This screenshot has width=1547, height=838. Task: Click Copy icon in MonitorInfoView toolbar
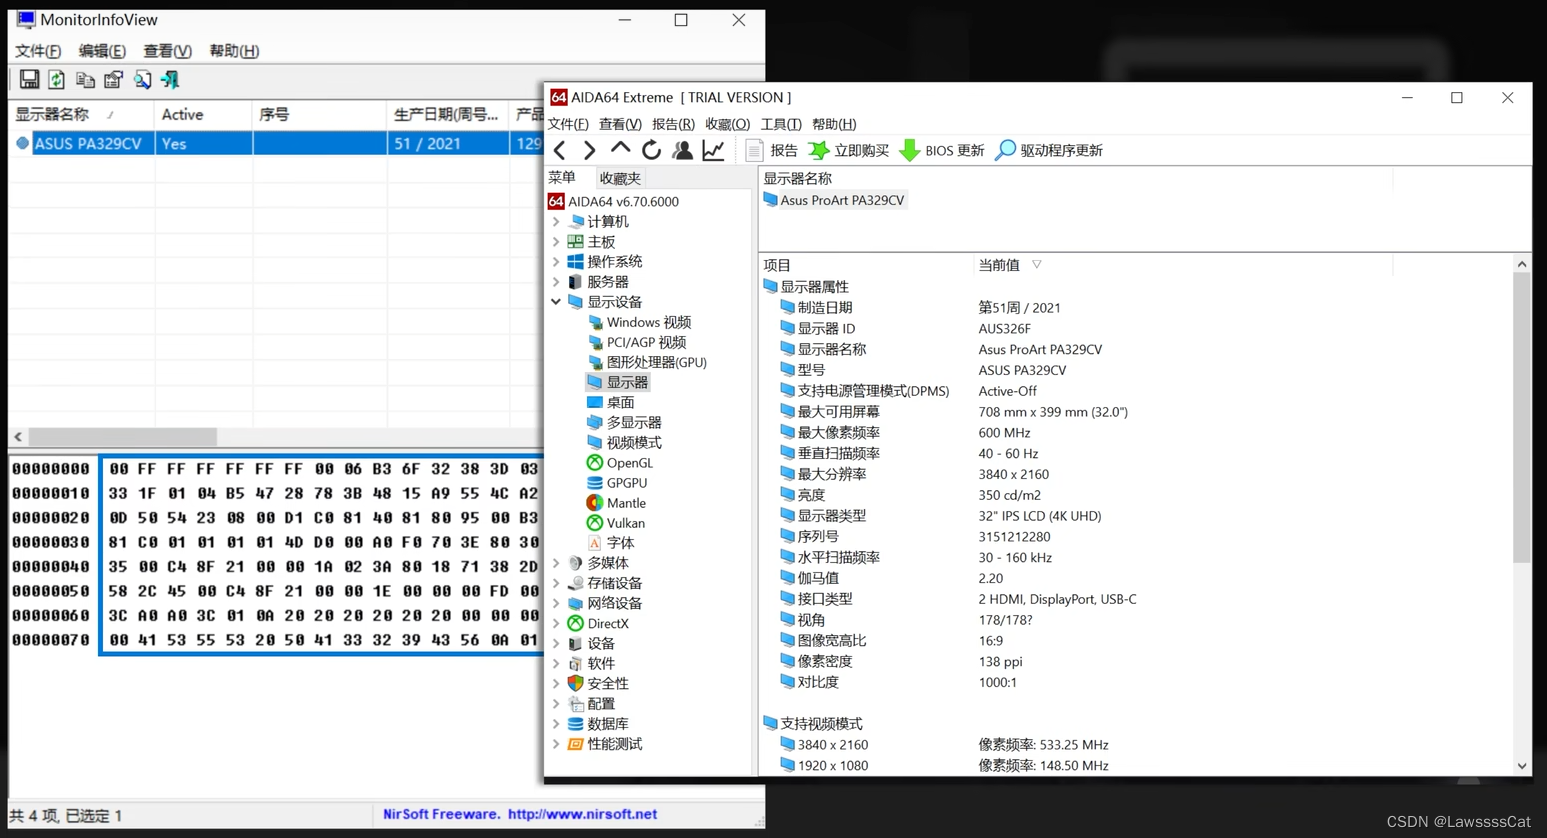(85, 79)
